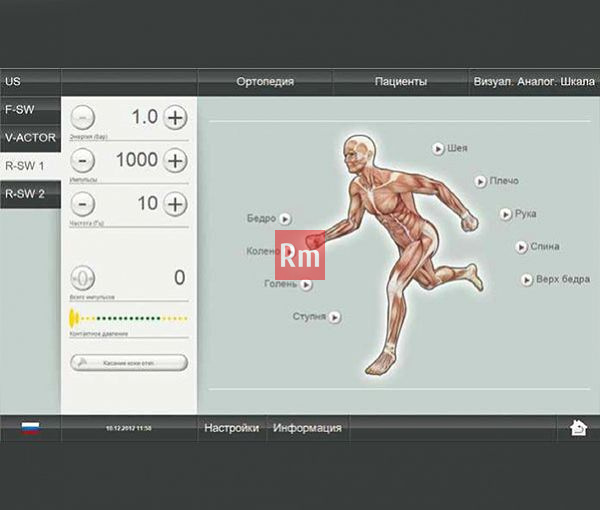Open the Ступня body region arrow
Viewport: 600px width, 510px height.
coord(335,317)
